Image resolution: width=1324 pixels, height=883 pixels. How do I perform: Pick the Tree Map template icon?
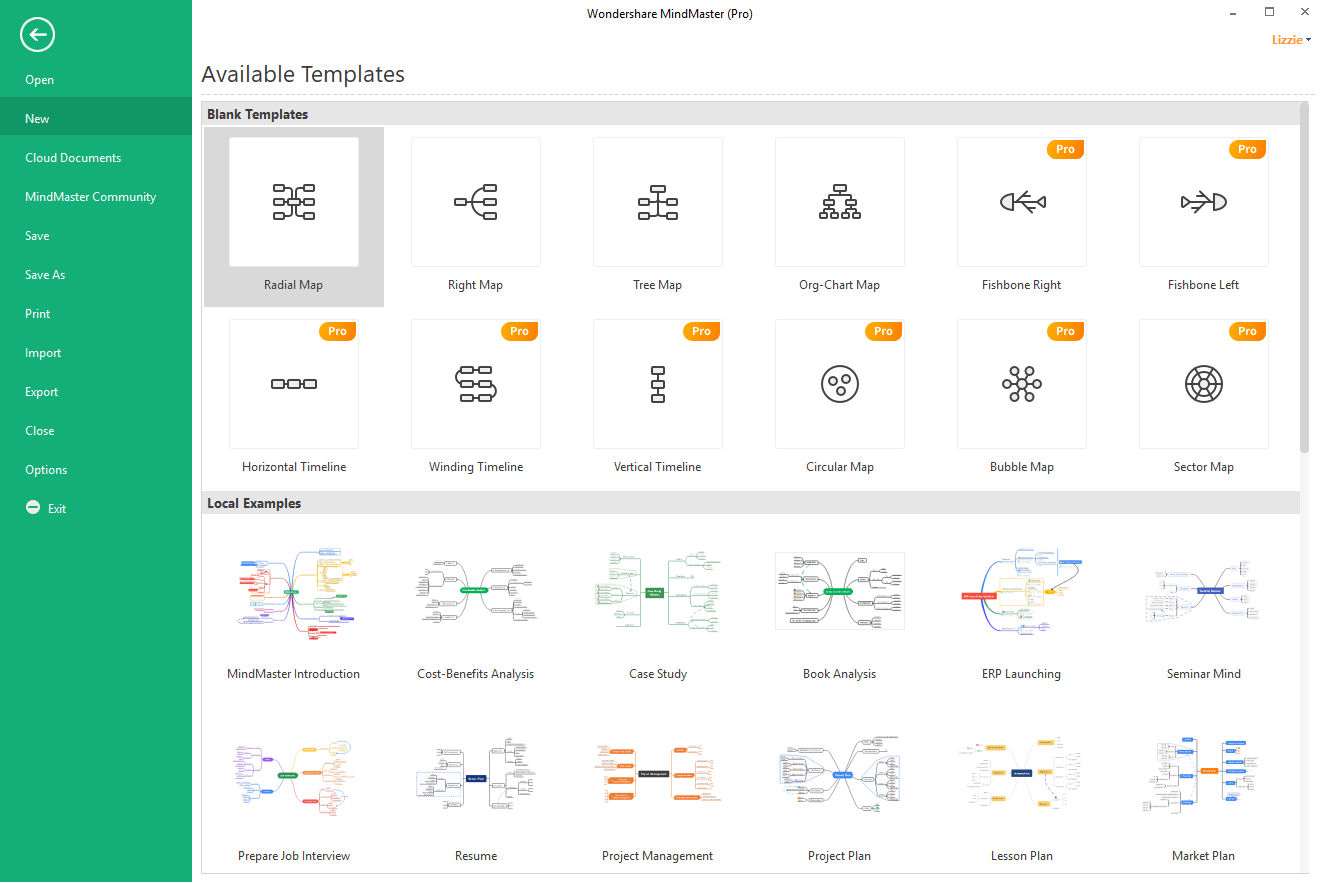[658, 202]
